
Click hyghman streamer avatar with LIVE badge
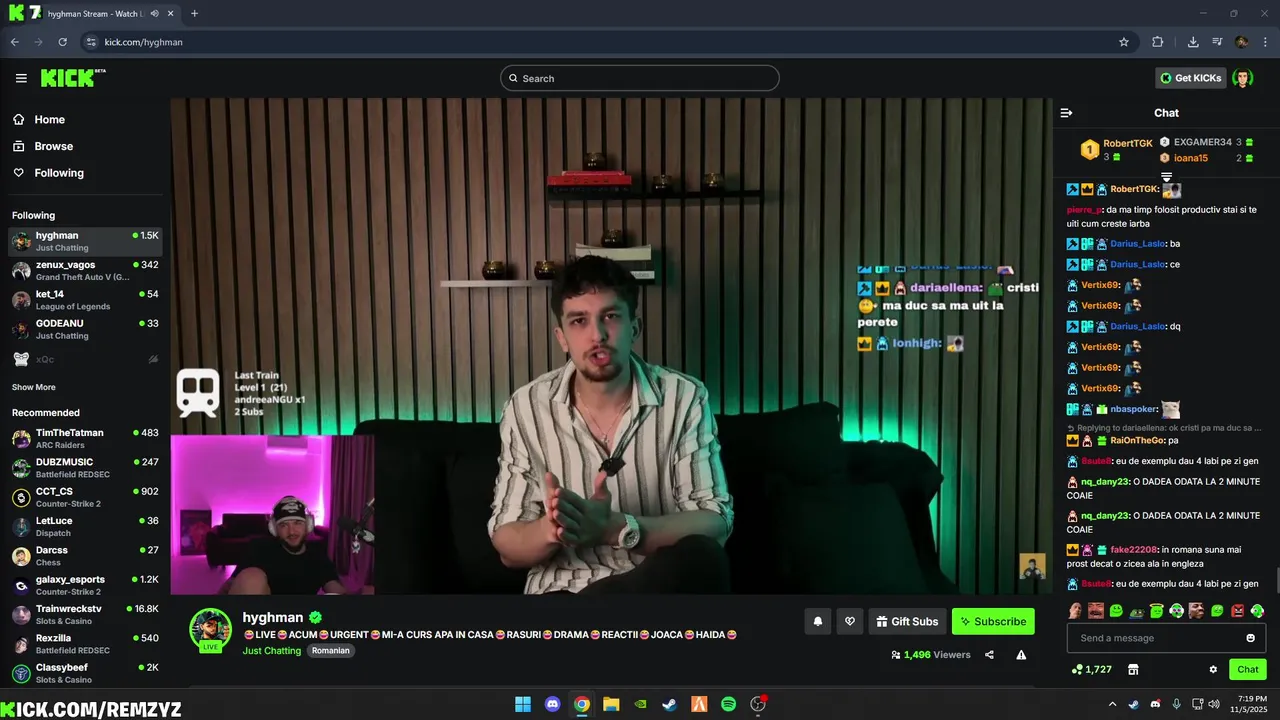(210, 630)
